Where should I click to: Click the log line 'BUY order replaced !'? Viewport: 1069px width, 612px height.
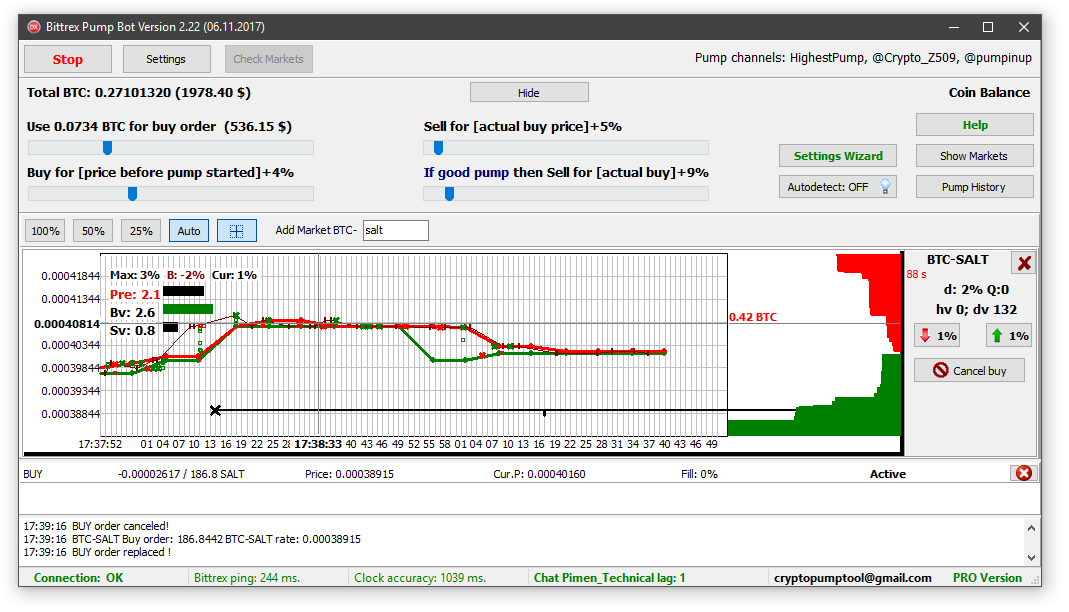point(97,552)
